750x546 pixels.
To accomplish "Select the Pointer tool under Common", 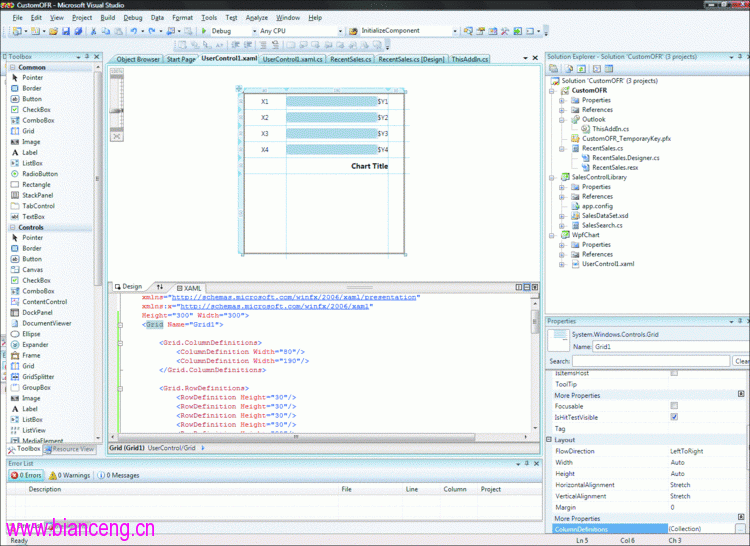I will click(32, 77).
